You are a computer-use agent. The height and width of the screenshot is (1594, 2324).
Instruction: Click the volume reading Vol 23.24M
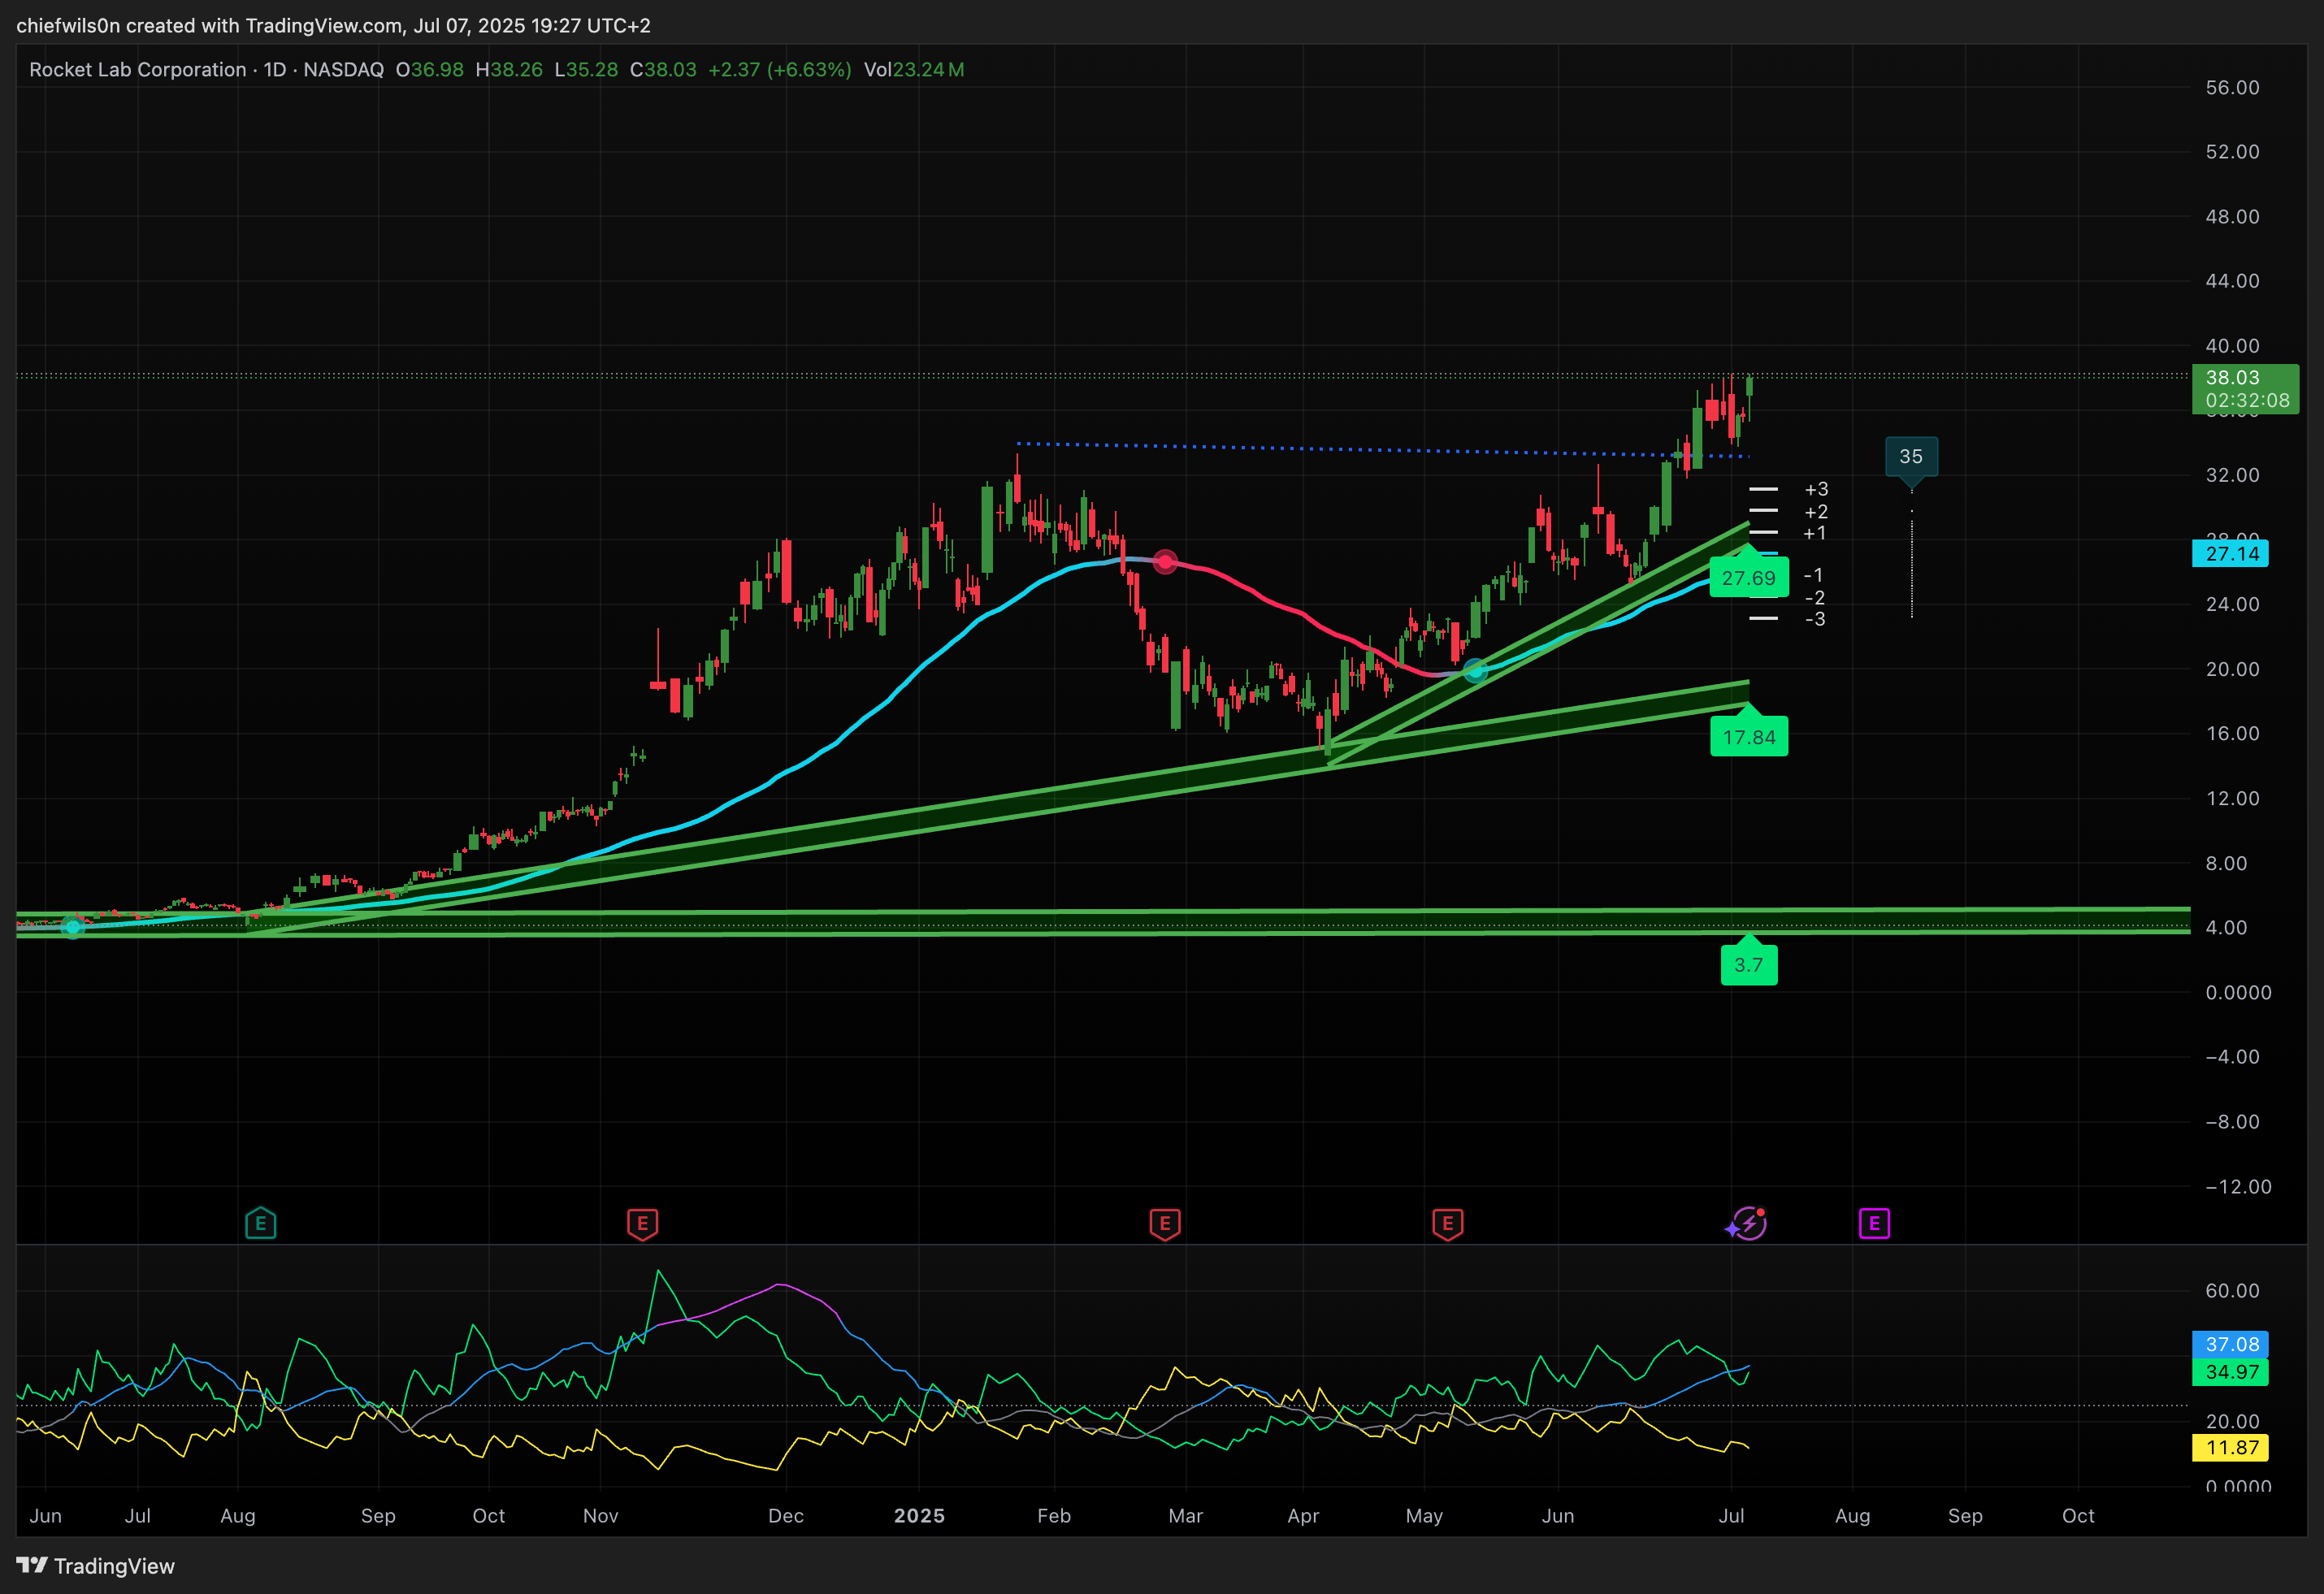[914, 69]
